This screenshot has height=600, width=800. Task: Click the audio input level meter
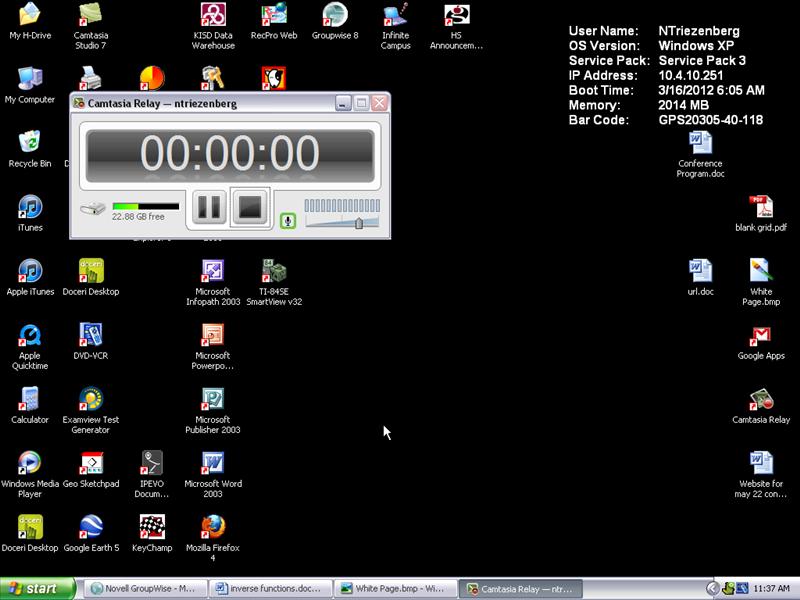tap(342, 205)
